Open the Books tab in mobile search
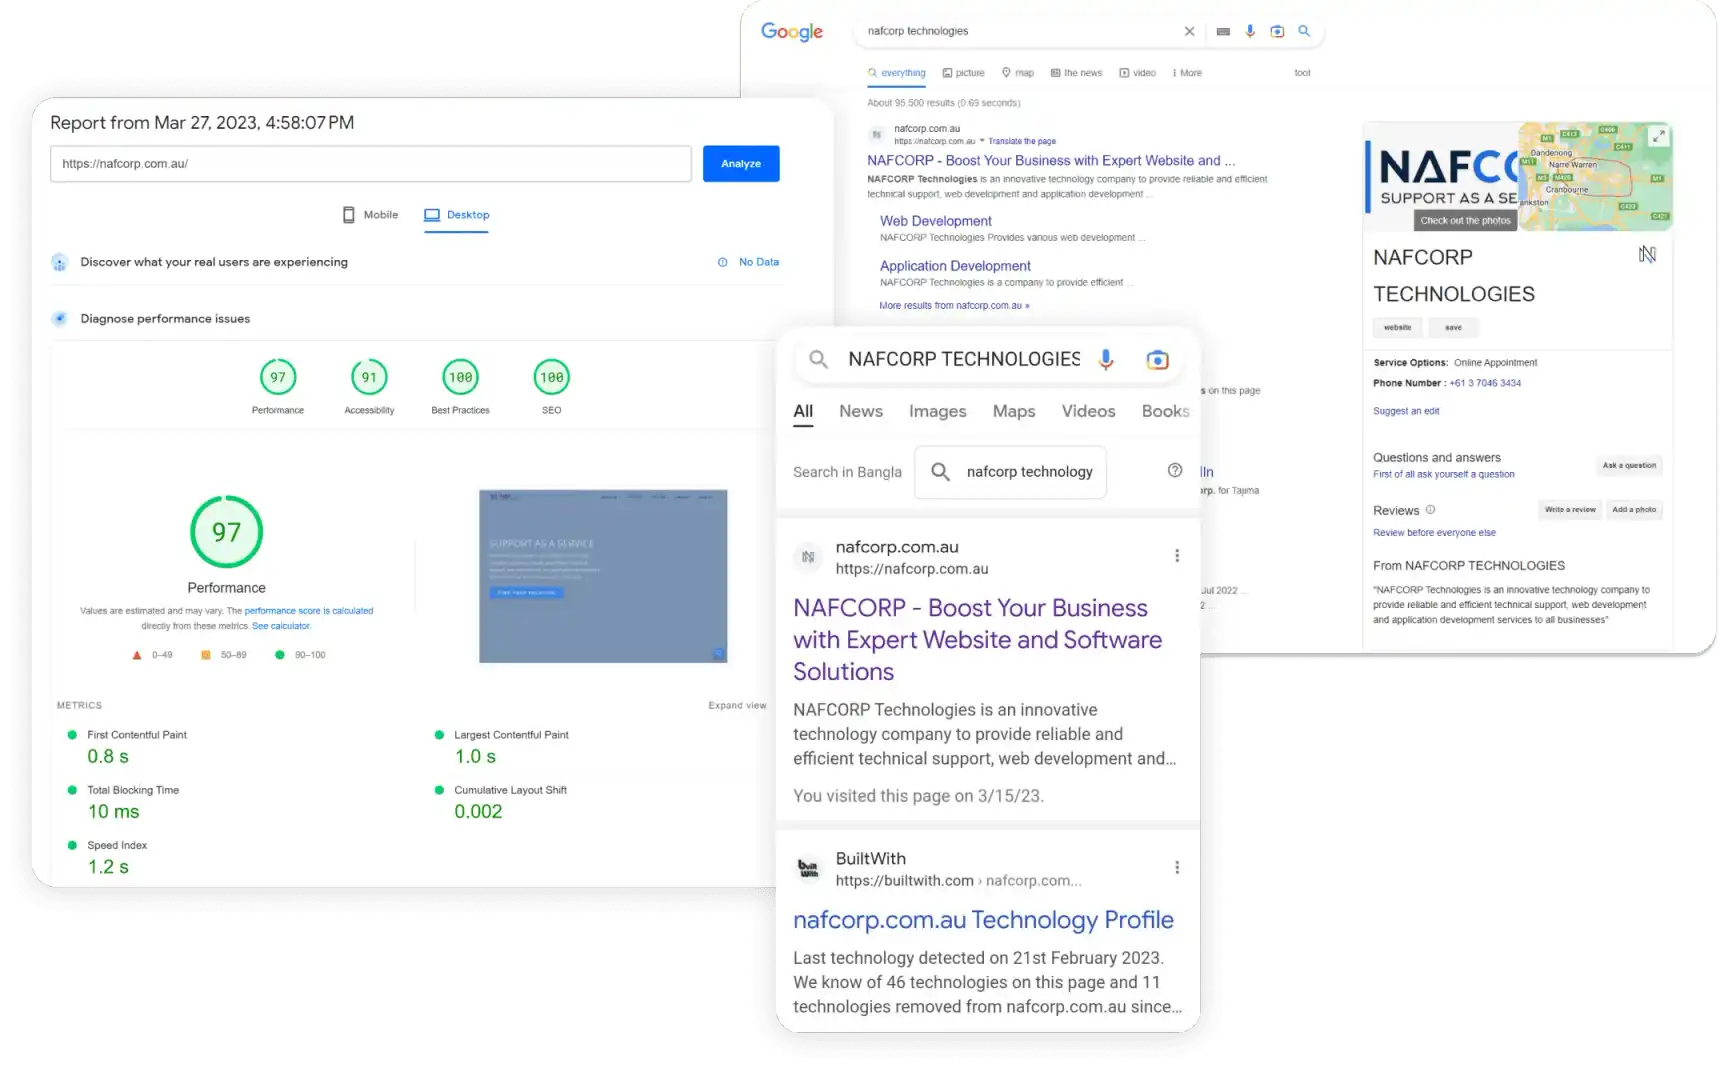Screen dimensions: 1720x1068 coord(1166,411)
